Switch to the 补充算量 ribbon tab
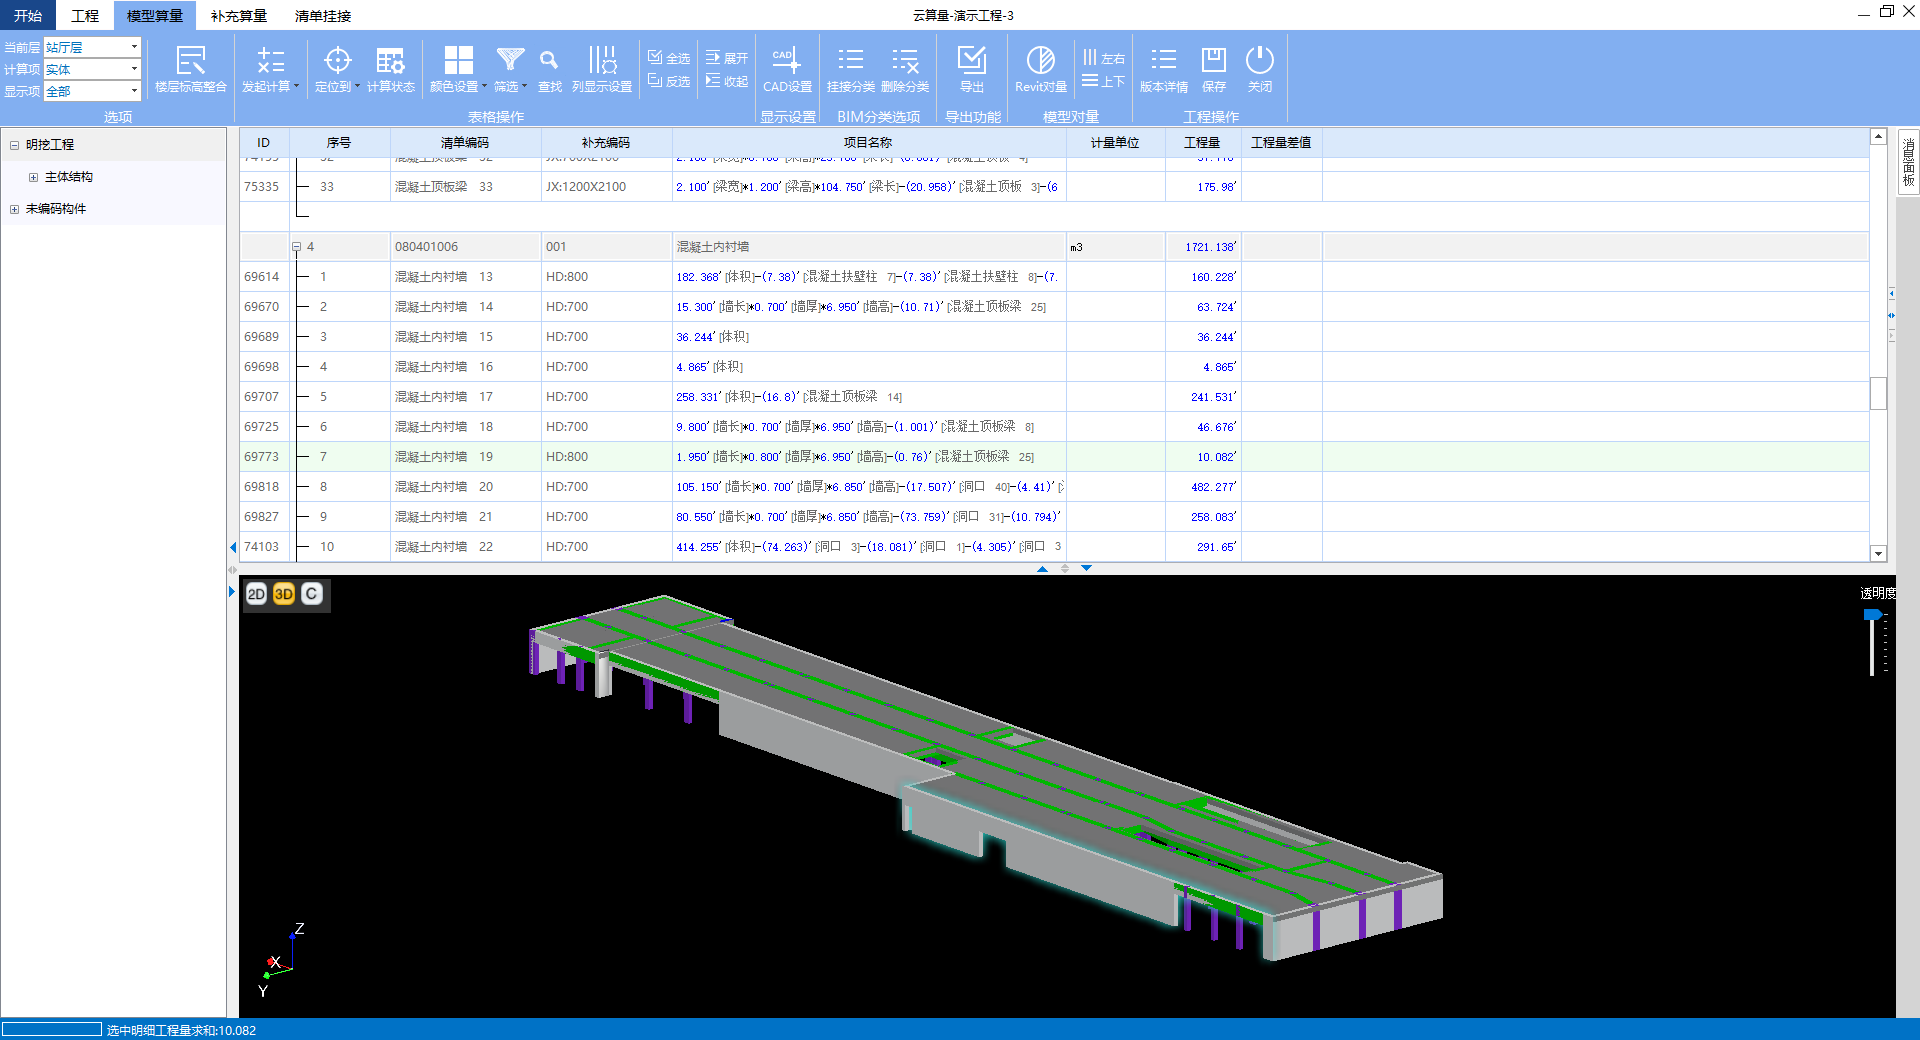This screenshot has height=1040, width=1920. pos(238,16)
